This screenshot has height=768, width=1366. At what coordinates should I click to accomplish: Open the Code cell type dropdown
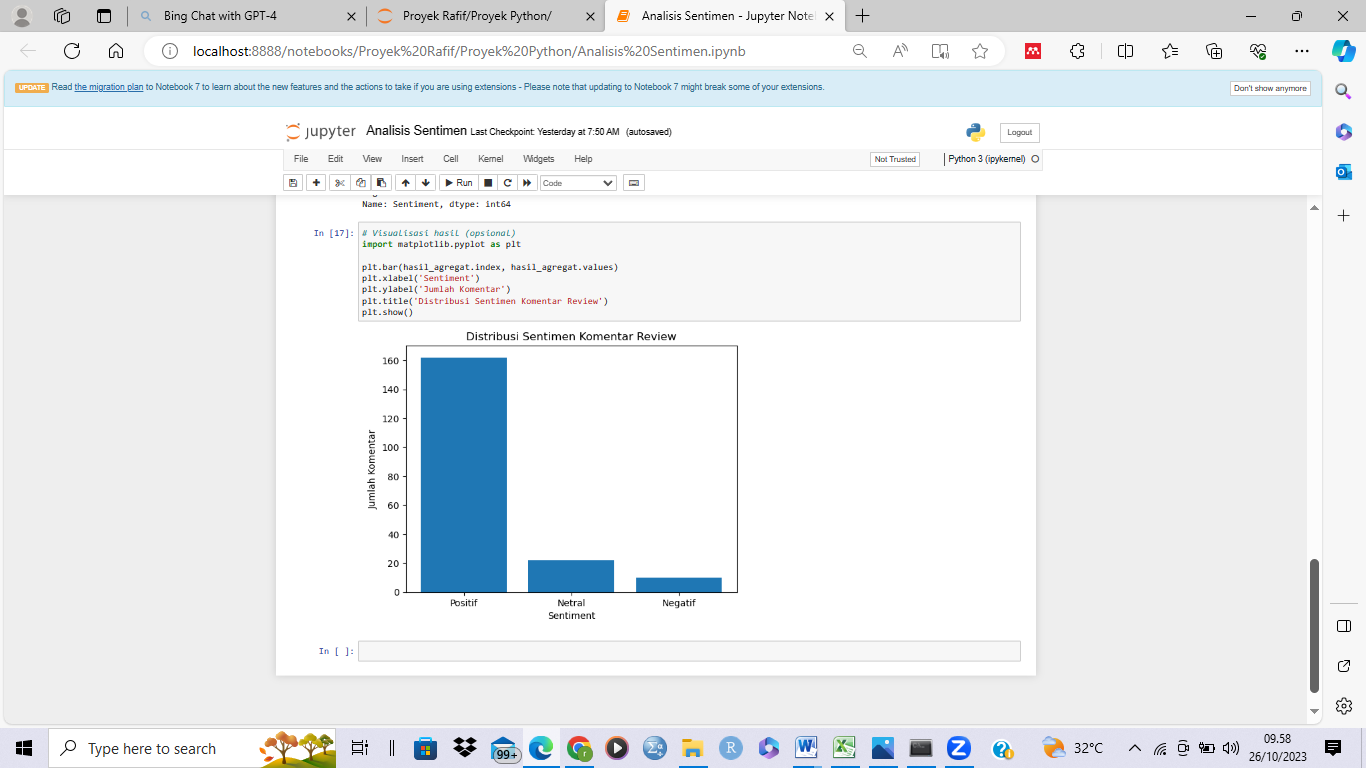pos(578,183)
